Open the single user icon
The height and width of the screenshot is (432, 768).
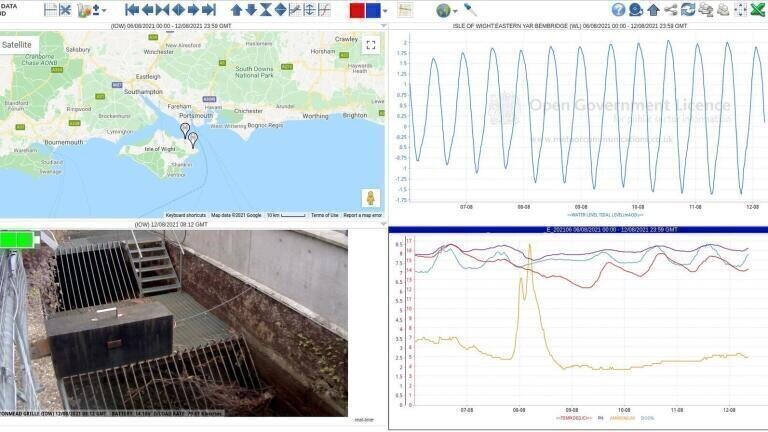coord(723,10)
